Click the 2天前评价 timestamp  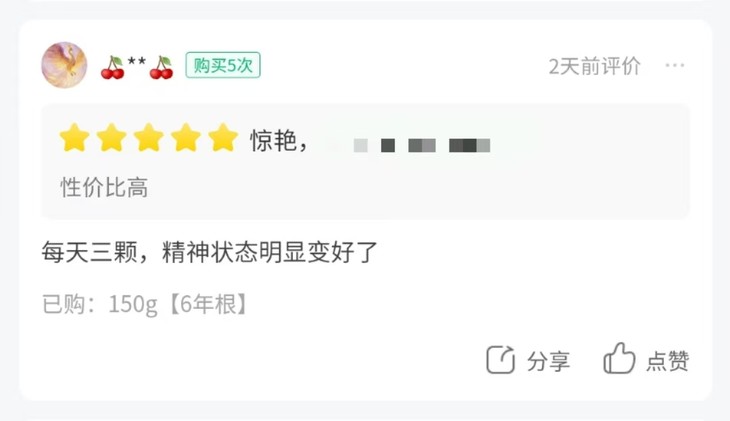(595, 66)
